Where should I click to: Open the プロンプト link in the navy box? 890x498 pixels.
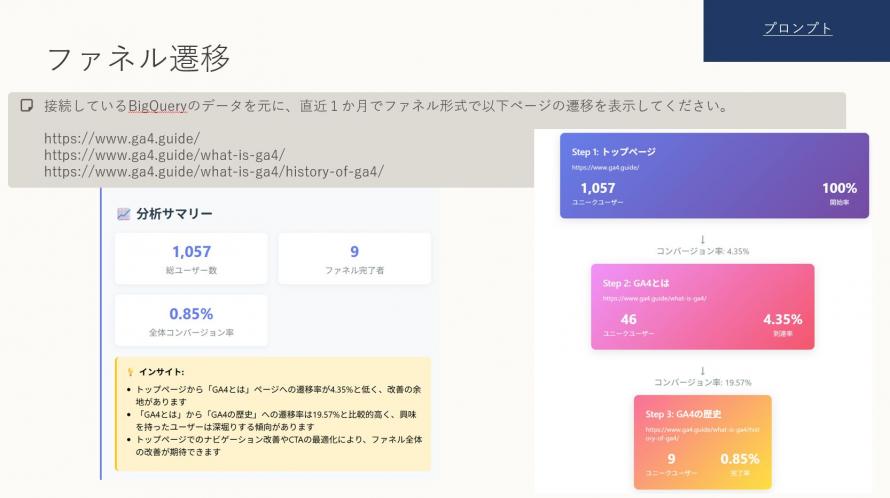click(x=797, y=28)
